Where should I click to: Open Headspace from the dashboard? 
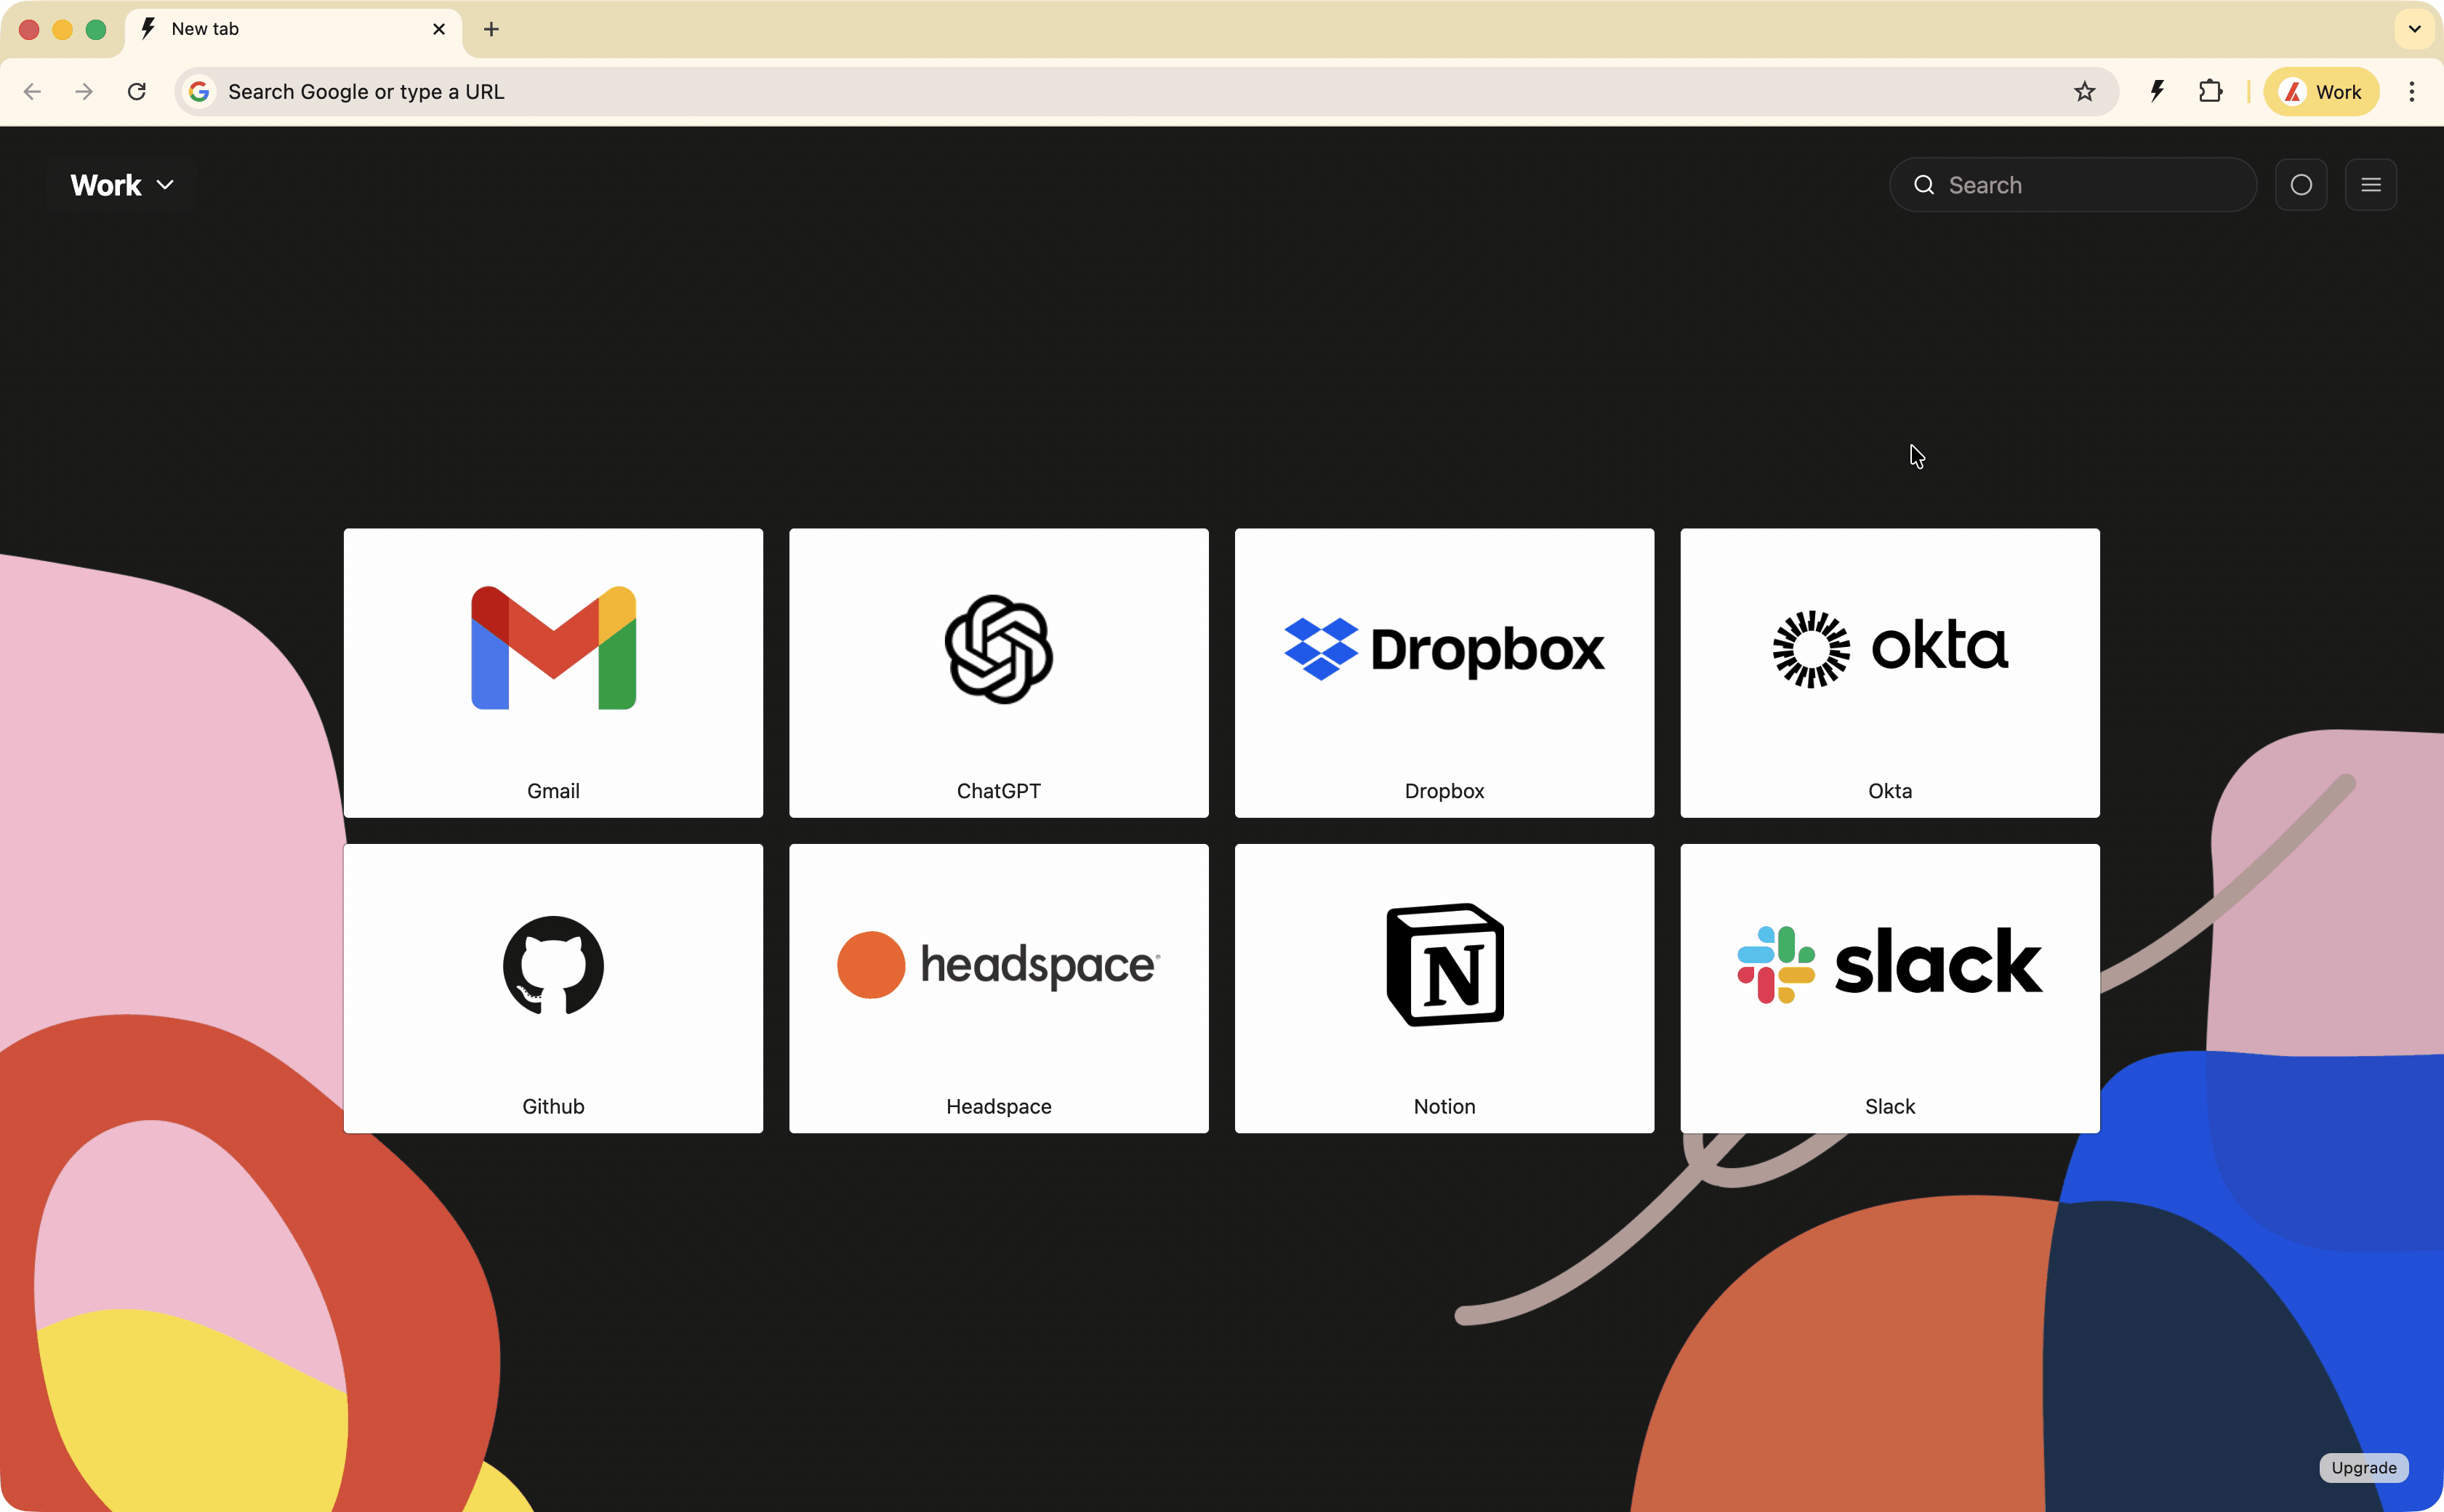click(x=998, y=988)
